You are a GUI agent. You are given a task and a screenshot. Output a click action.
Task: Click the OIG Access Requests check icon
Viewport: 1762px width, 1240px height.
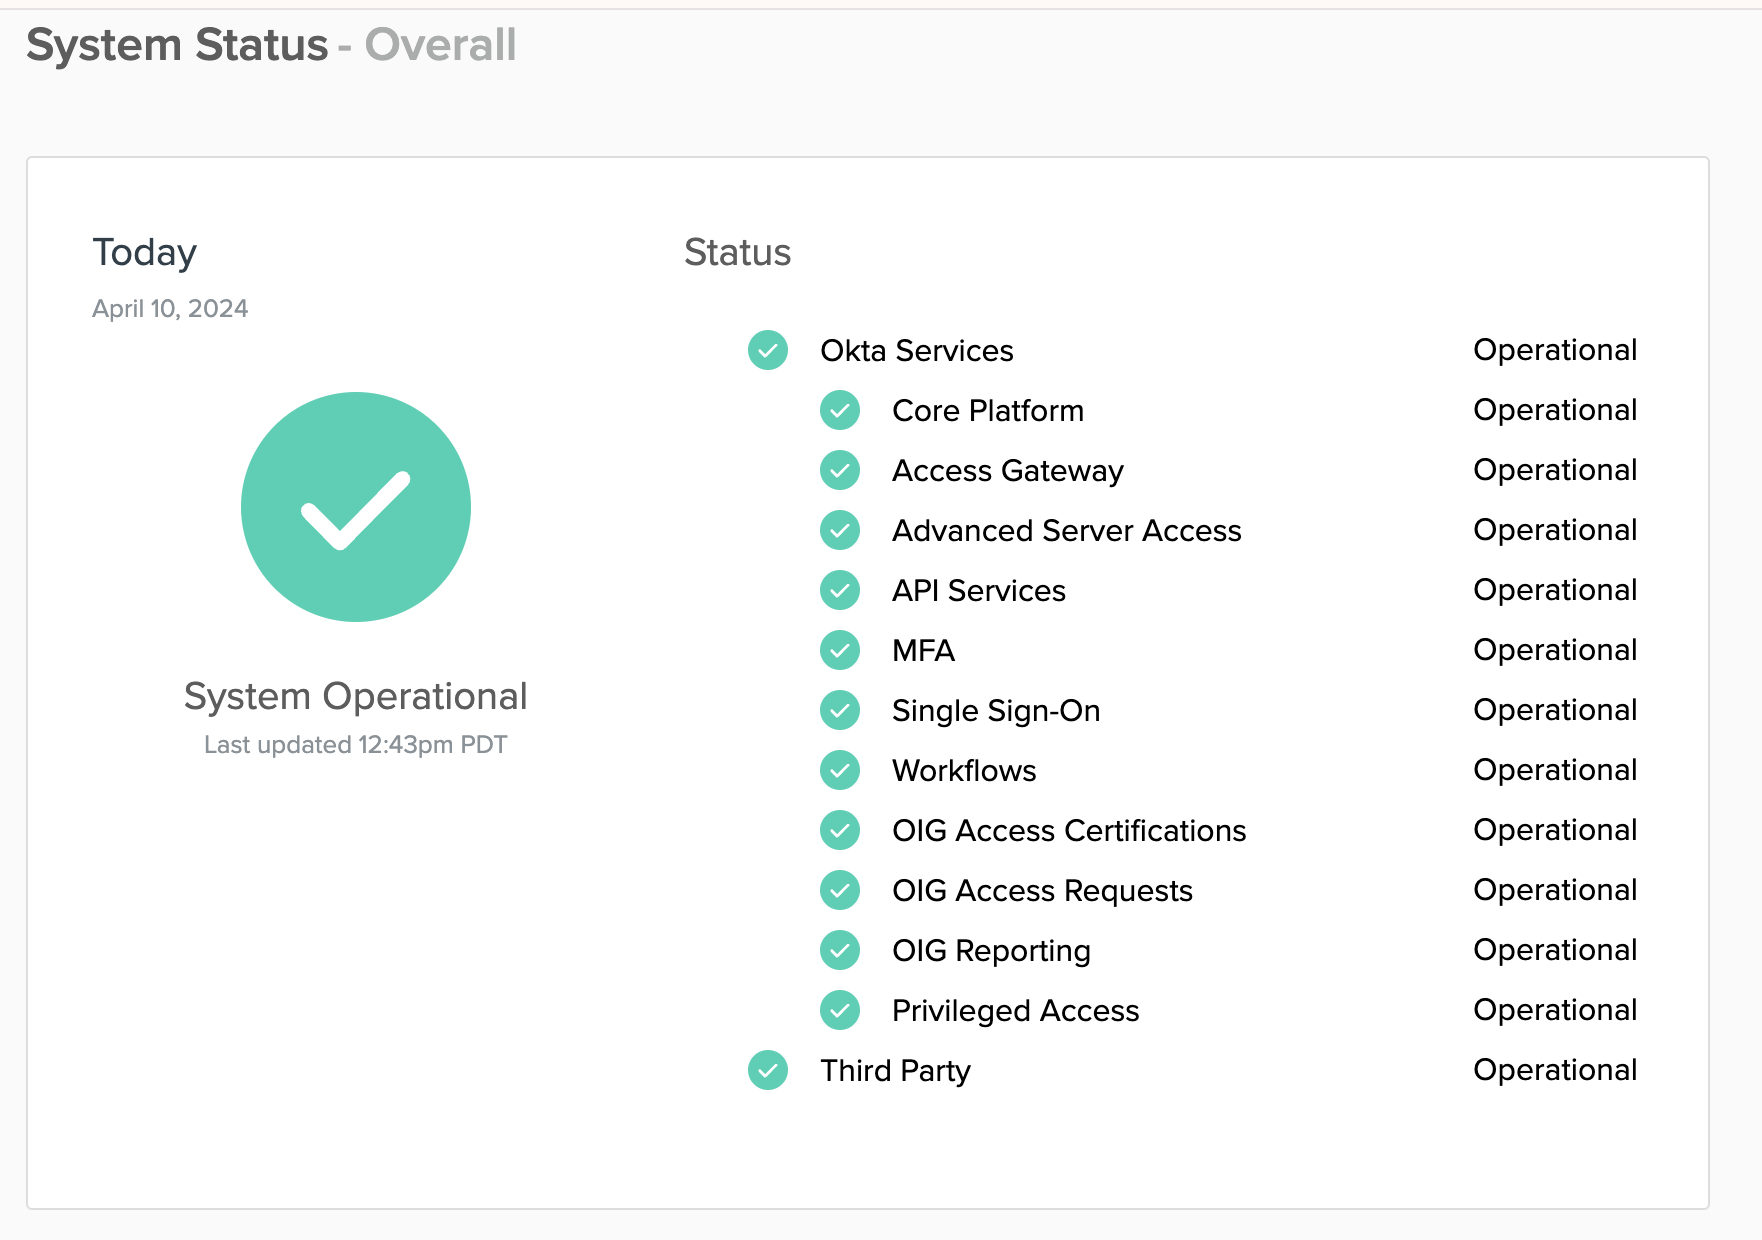coord(840,890)
